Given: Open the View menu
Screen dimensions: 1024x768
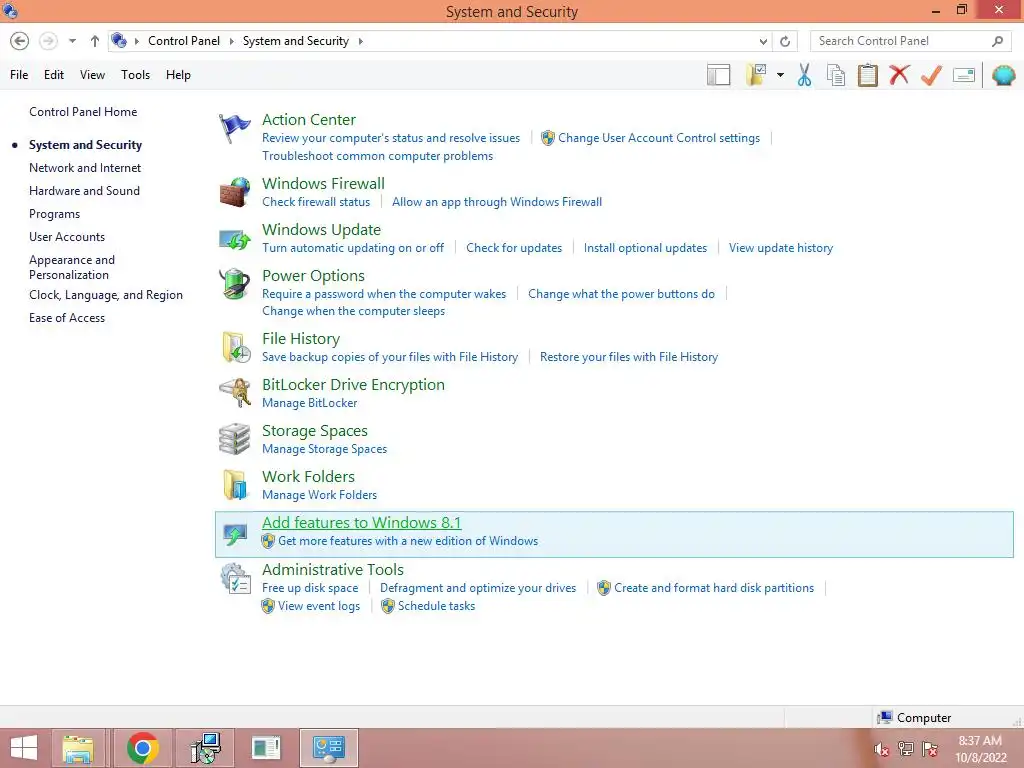Looking at the screenshot, I should 92,75.
